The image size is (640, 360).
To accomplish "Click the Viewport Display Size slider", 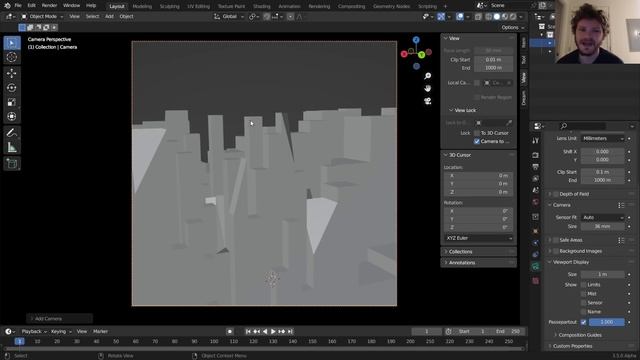I will pyautogui.click(x=603, y=274).
